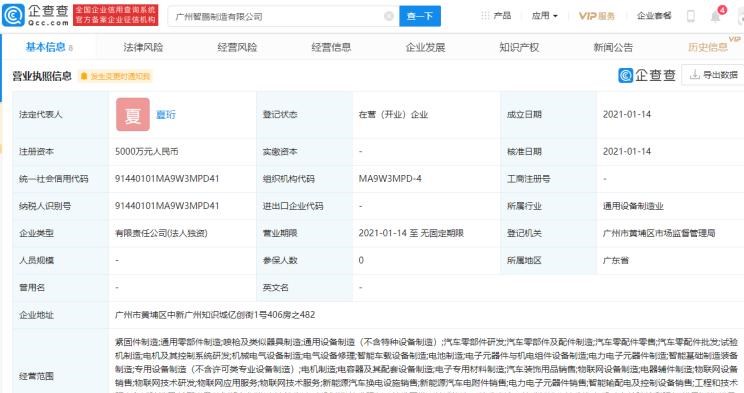
Task: Select the 广东省 region value
Action: 615,260
